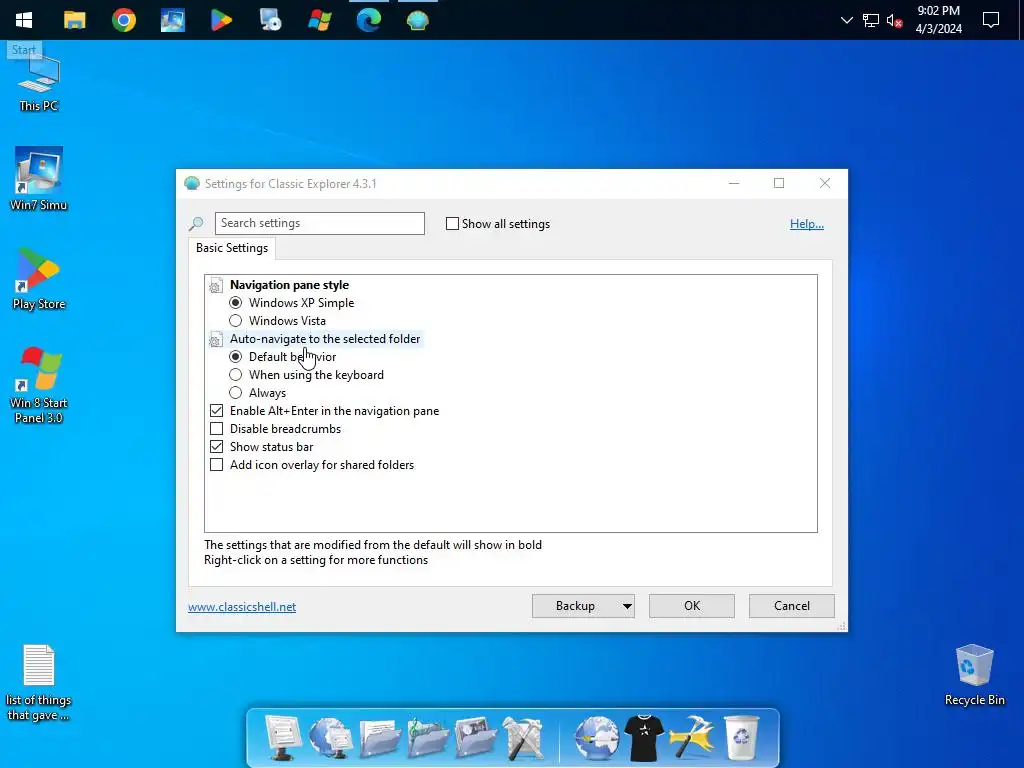Click the globe browser dock icon
The height and width of the screenshot is (768, 1024).
click(x=596, y=738)
